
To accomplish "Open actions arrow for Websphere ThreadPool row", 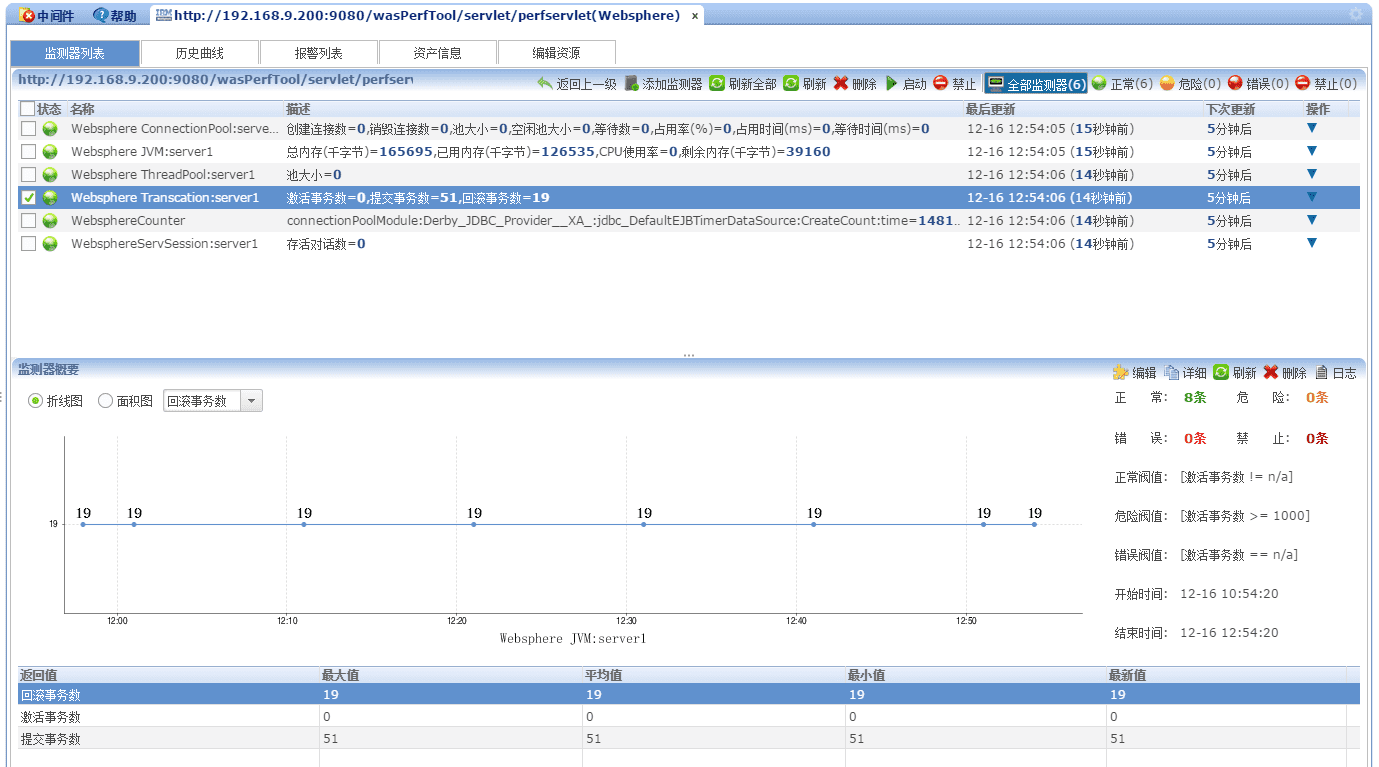I will [1312, 174].
